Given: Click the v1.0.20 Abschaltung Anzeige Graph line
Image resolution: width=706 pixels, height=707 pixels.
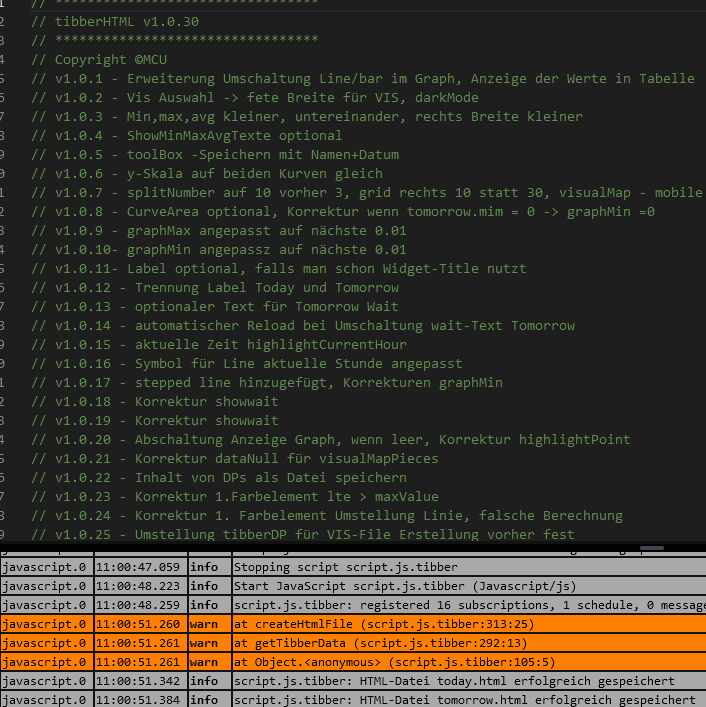Looking at the screenshot, I should tap(331, 440).
